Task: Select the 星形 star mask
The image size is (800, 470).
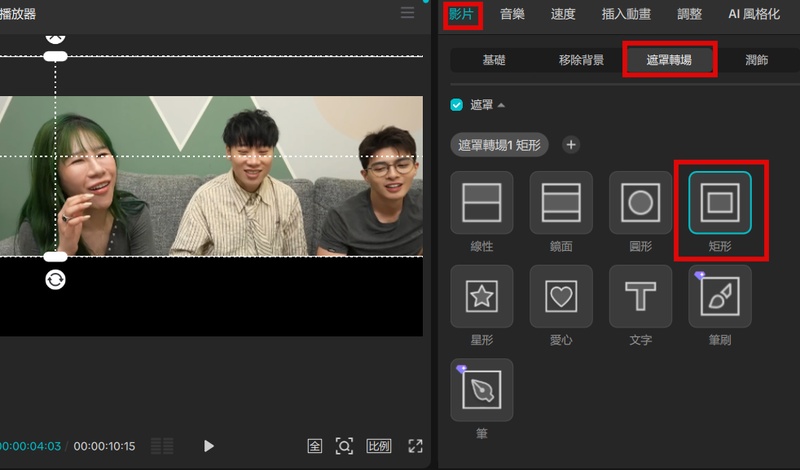Action: click(x=482, y=296)
